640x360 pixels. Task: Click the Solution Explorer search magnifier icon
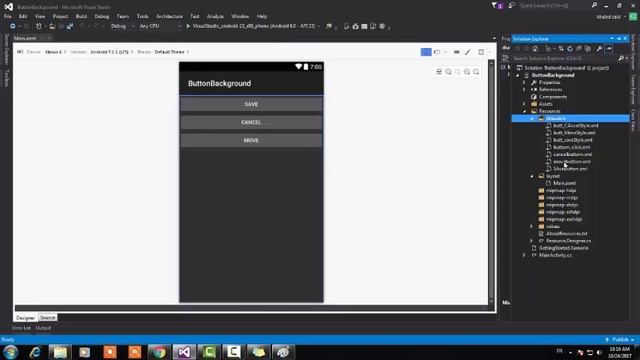(621, 58)
